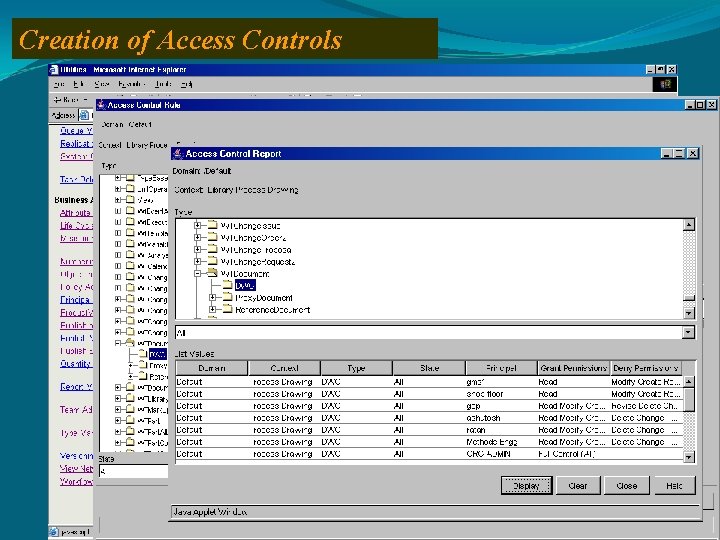Select the table row with principal 'Methods Engg'
The width and height of the screenshot is (720, 540).
[x=429, y=442]
